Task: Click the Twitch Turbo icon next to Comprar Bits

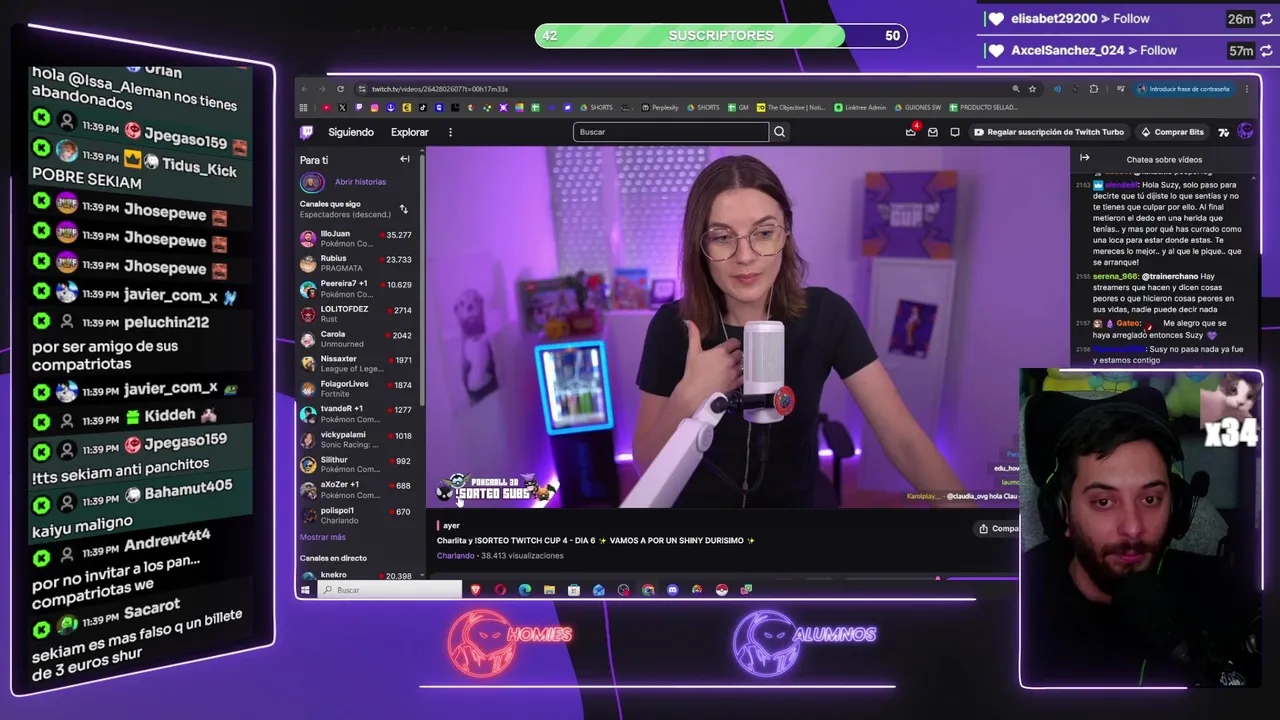Action: (x=1223, y=132)
